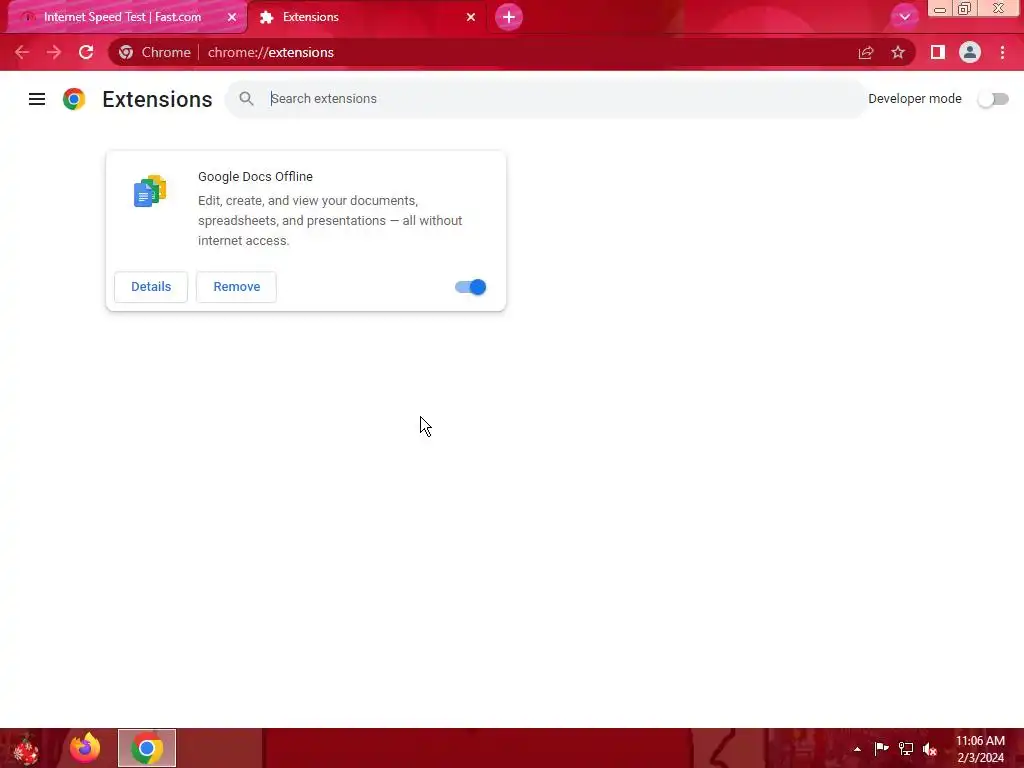Close the Chrome window
Viewport: 1024px width, 768px height.
tap(999, 8)
